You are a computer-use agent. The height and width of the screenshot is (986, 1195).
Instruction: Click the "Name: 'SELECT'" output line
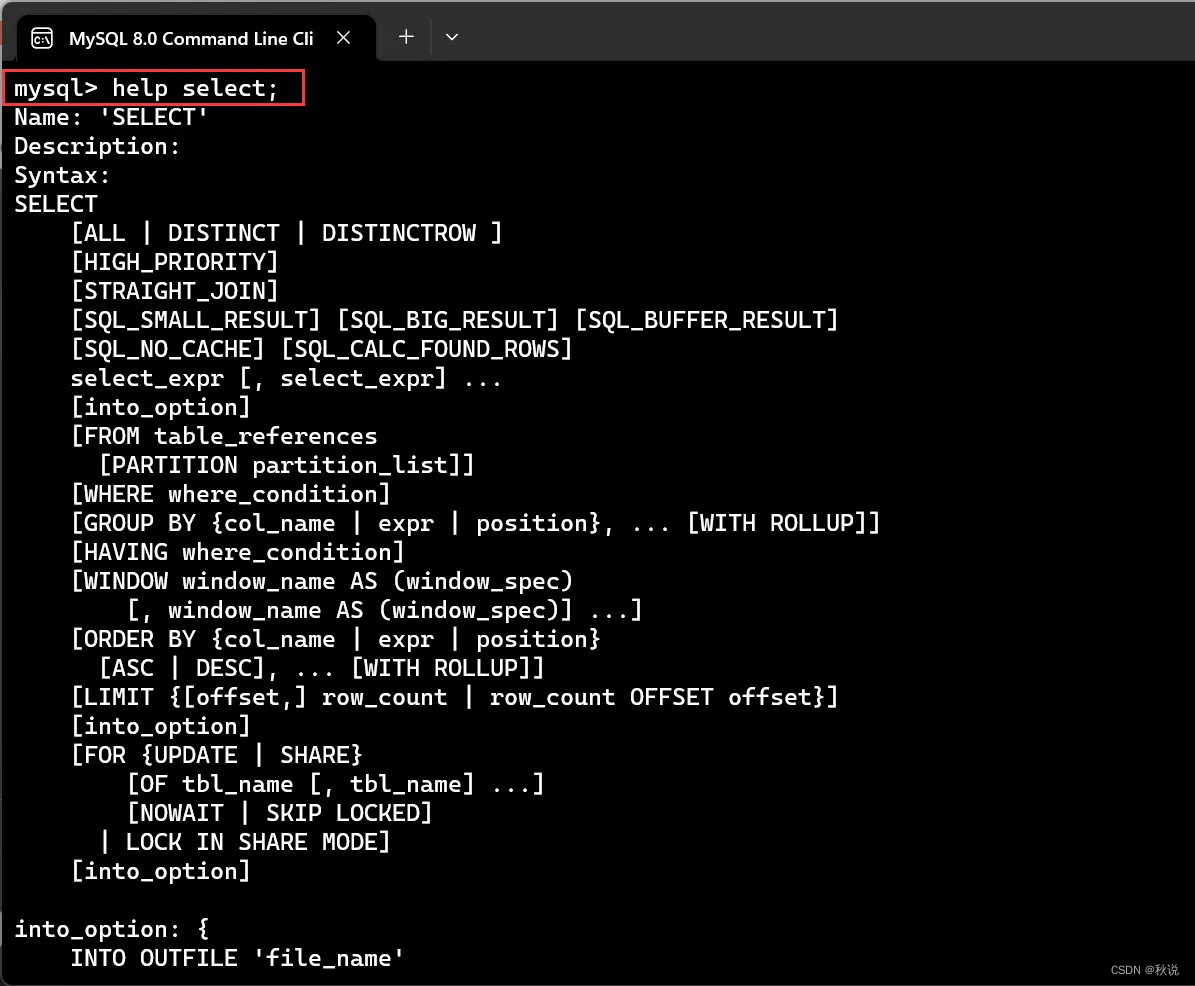click(111, 117)
